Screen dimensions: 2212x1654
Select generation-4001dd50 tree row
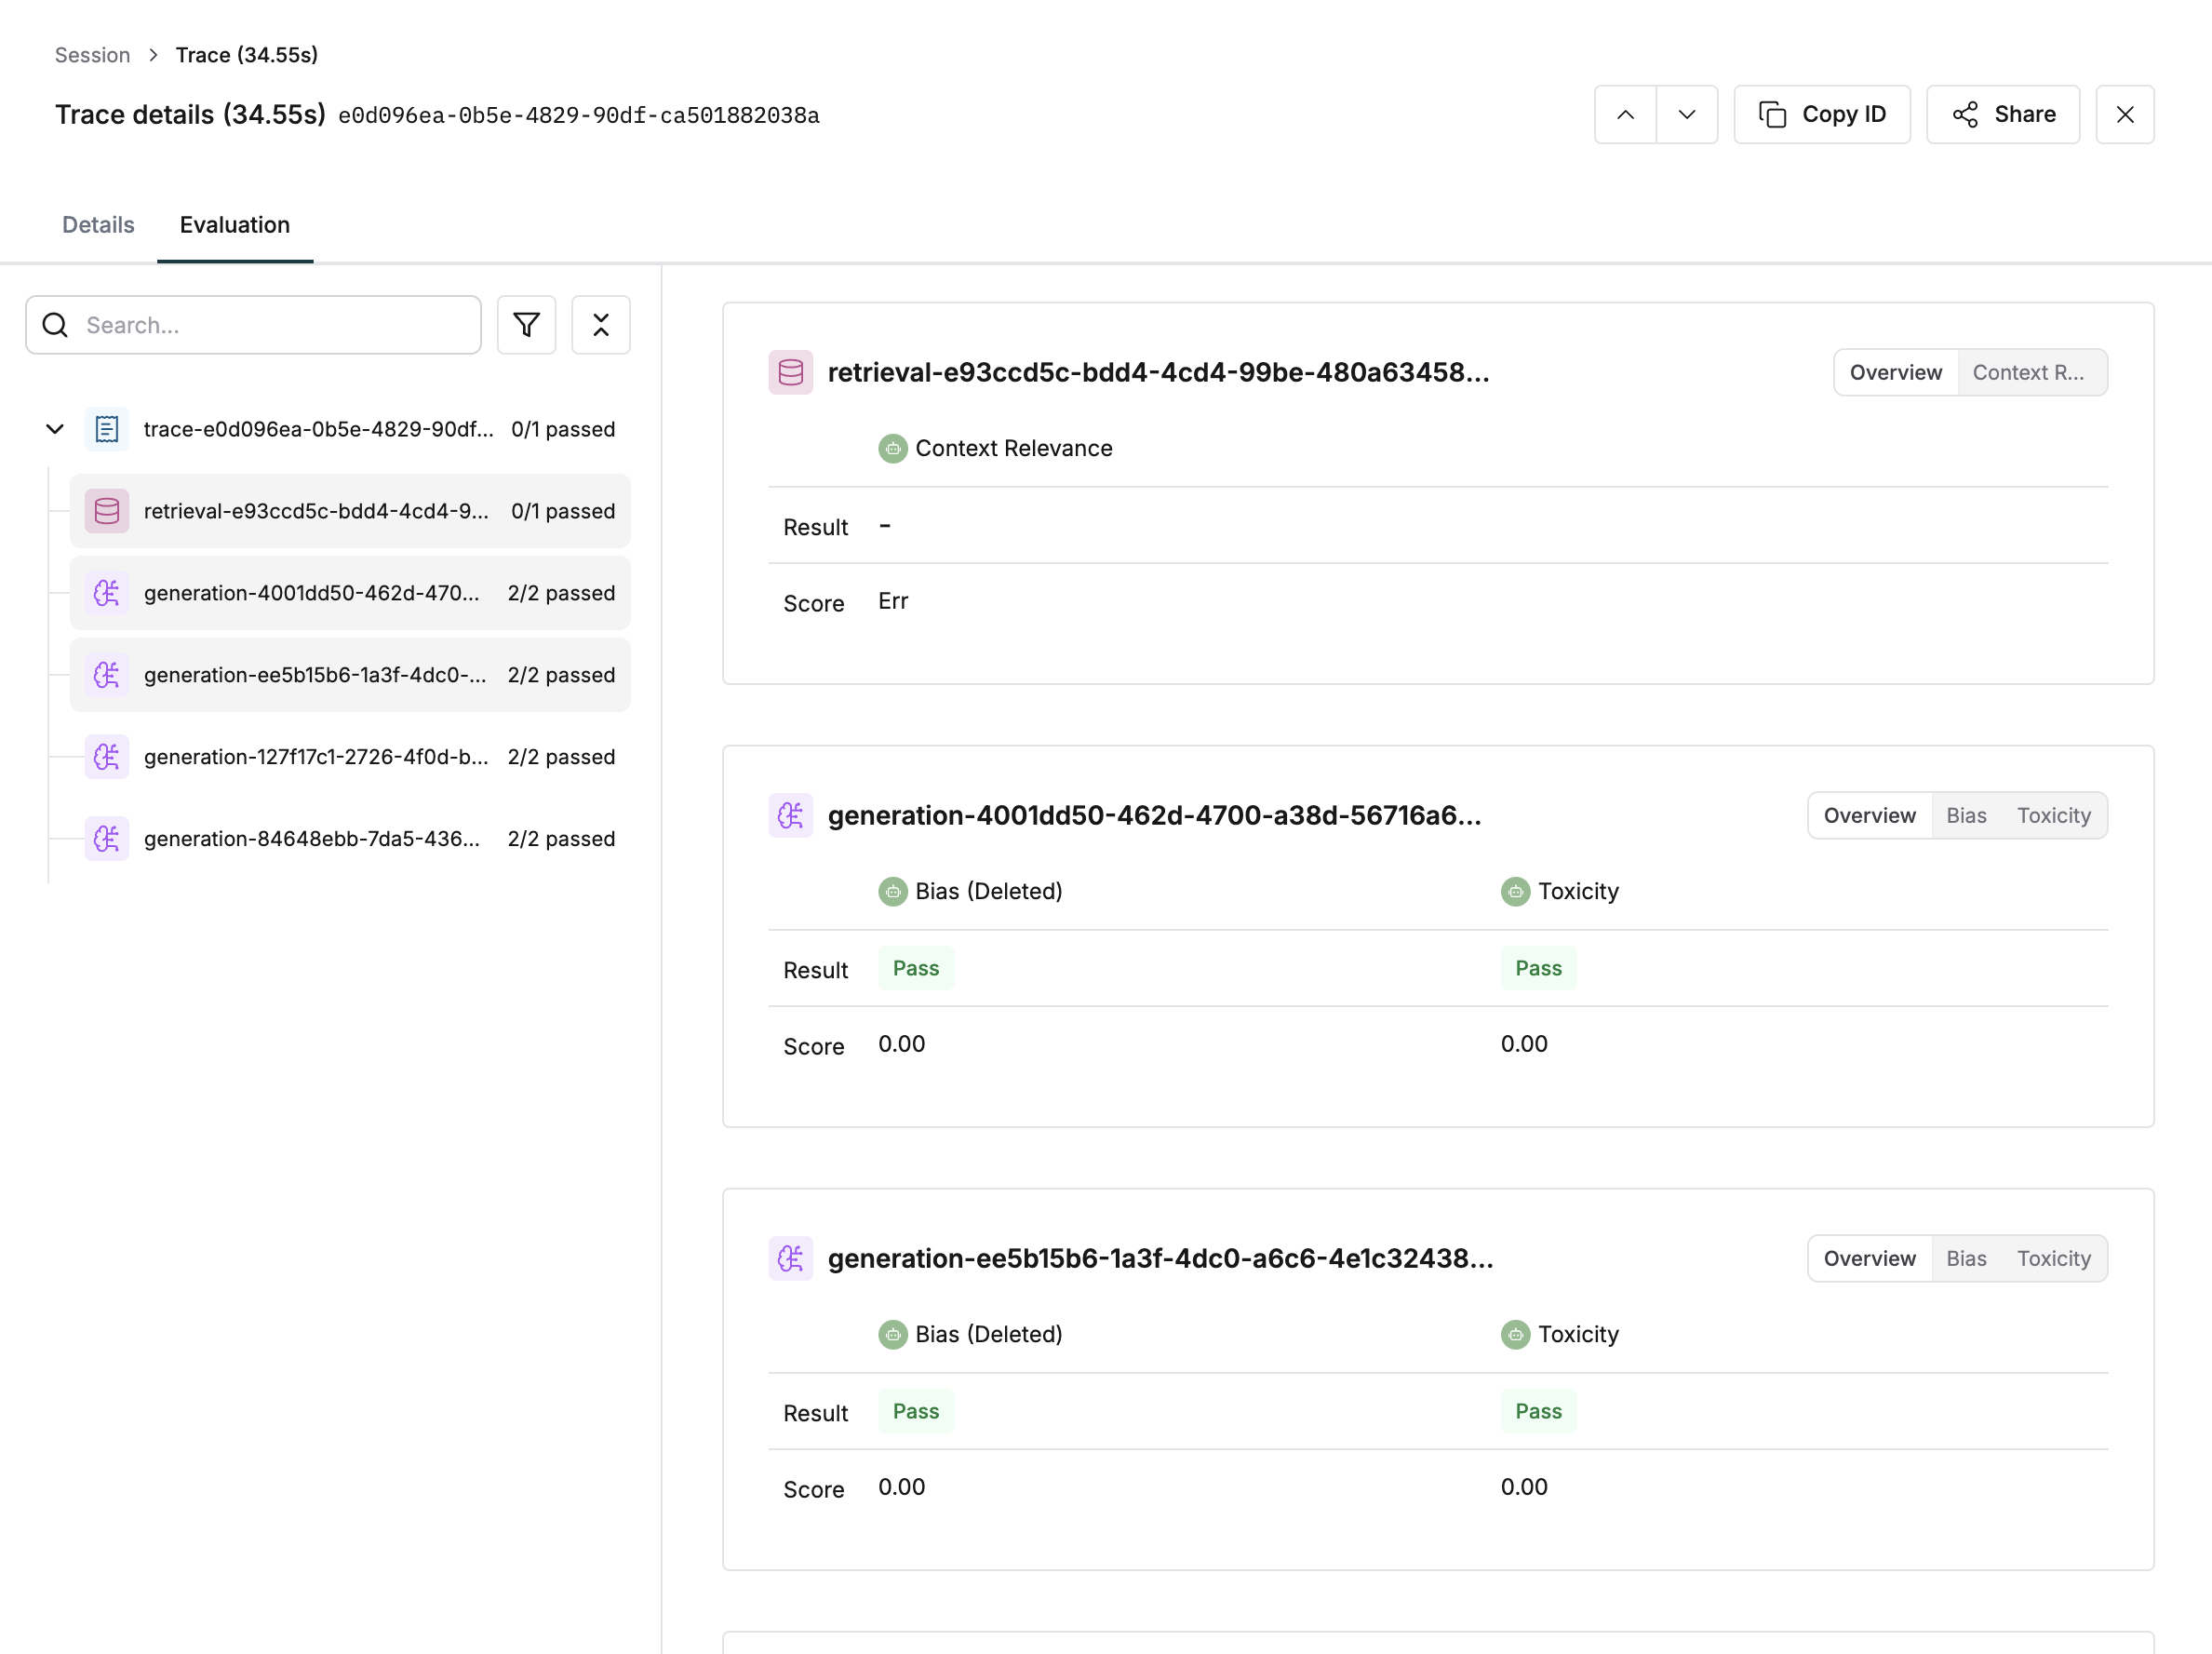click(350, 593)
